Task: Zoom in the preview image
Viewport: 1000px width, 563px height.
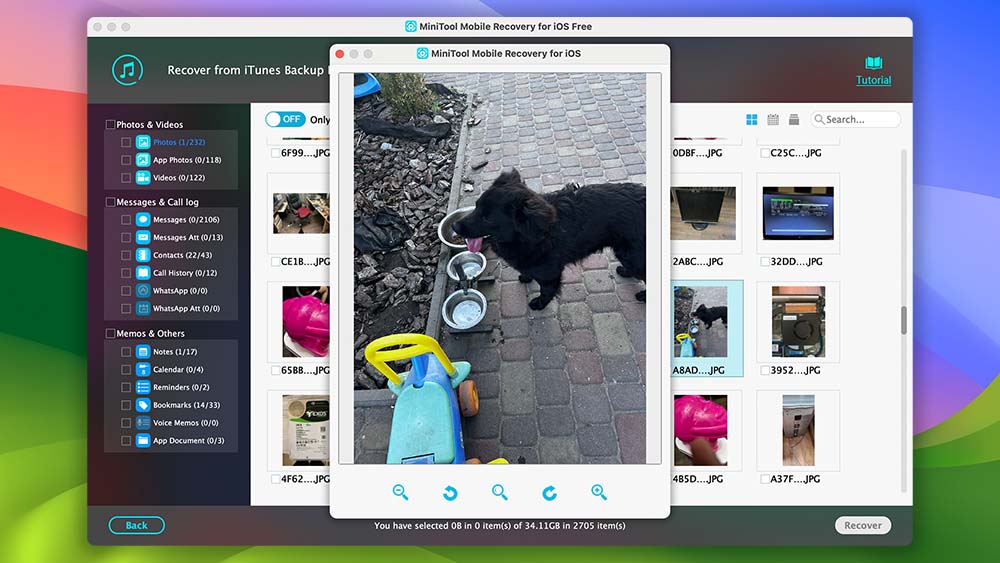Action: click(x=599, y=492)
